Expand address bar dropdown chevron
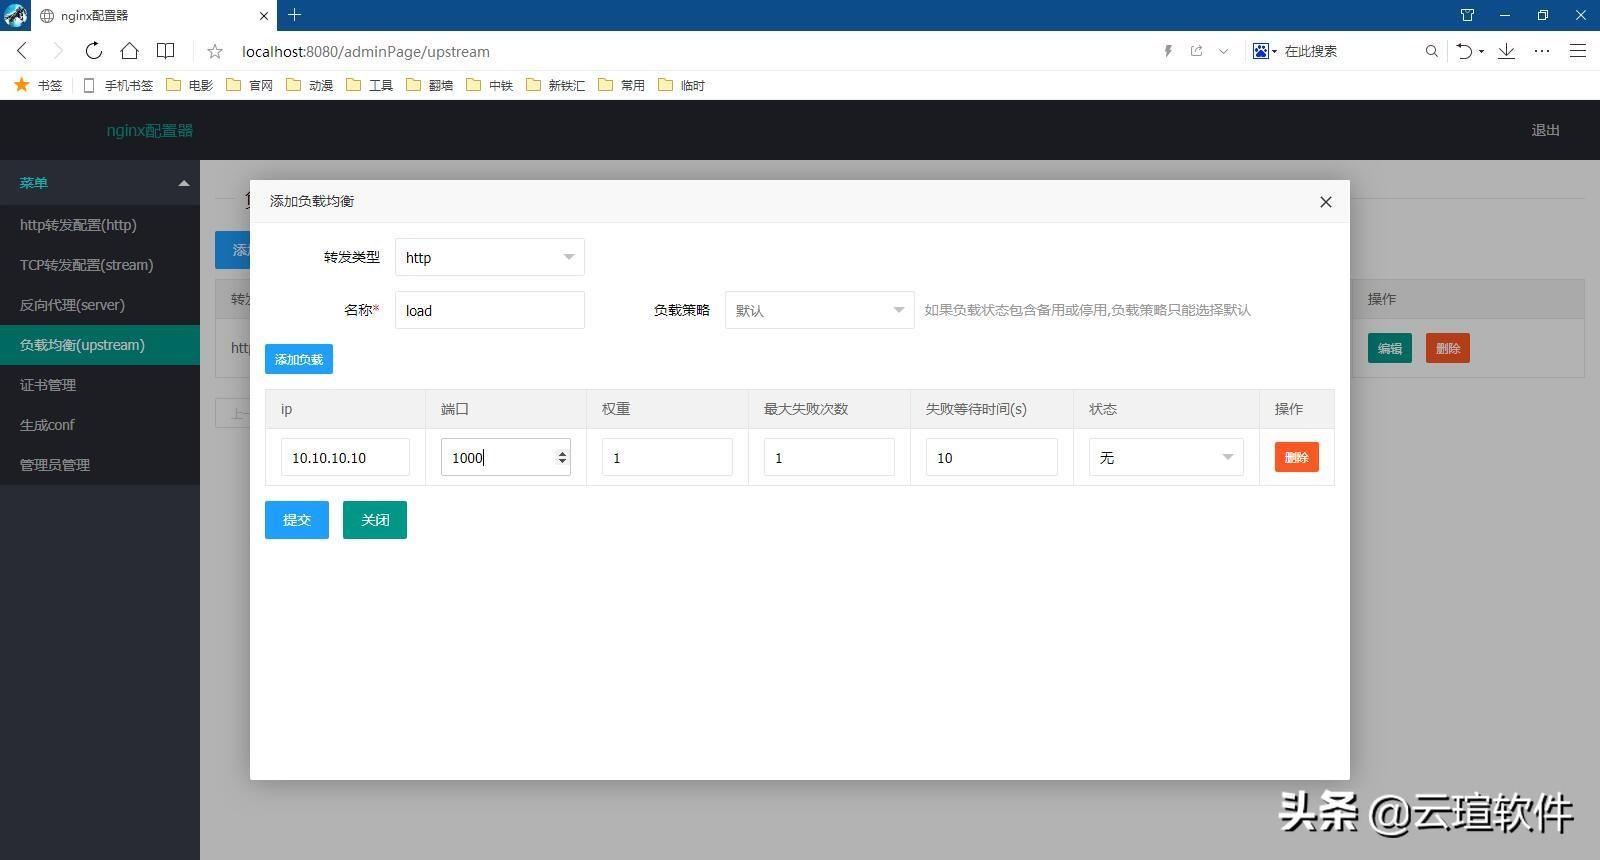Screen dimensions: 1600x860 [x=1223, y=51]
